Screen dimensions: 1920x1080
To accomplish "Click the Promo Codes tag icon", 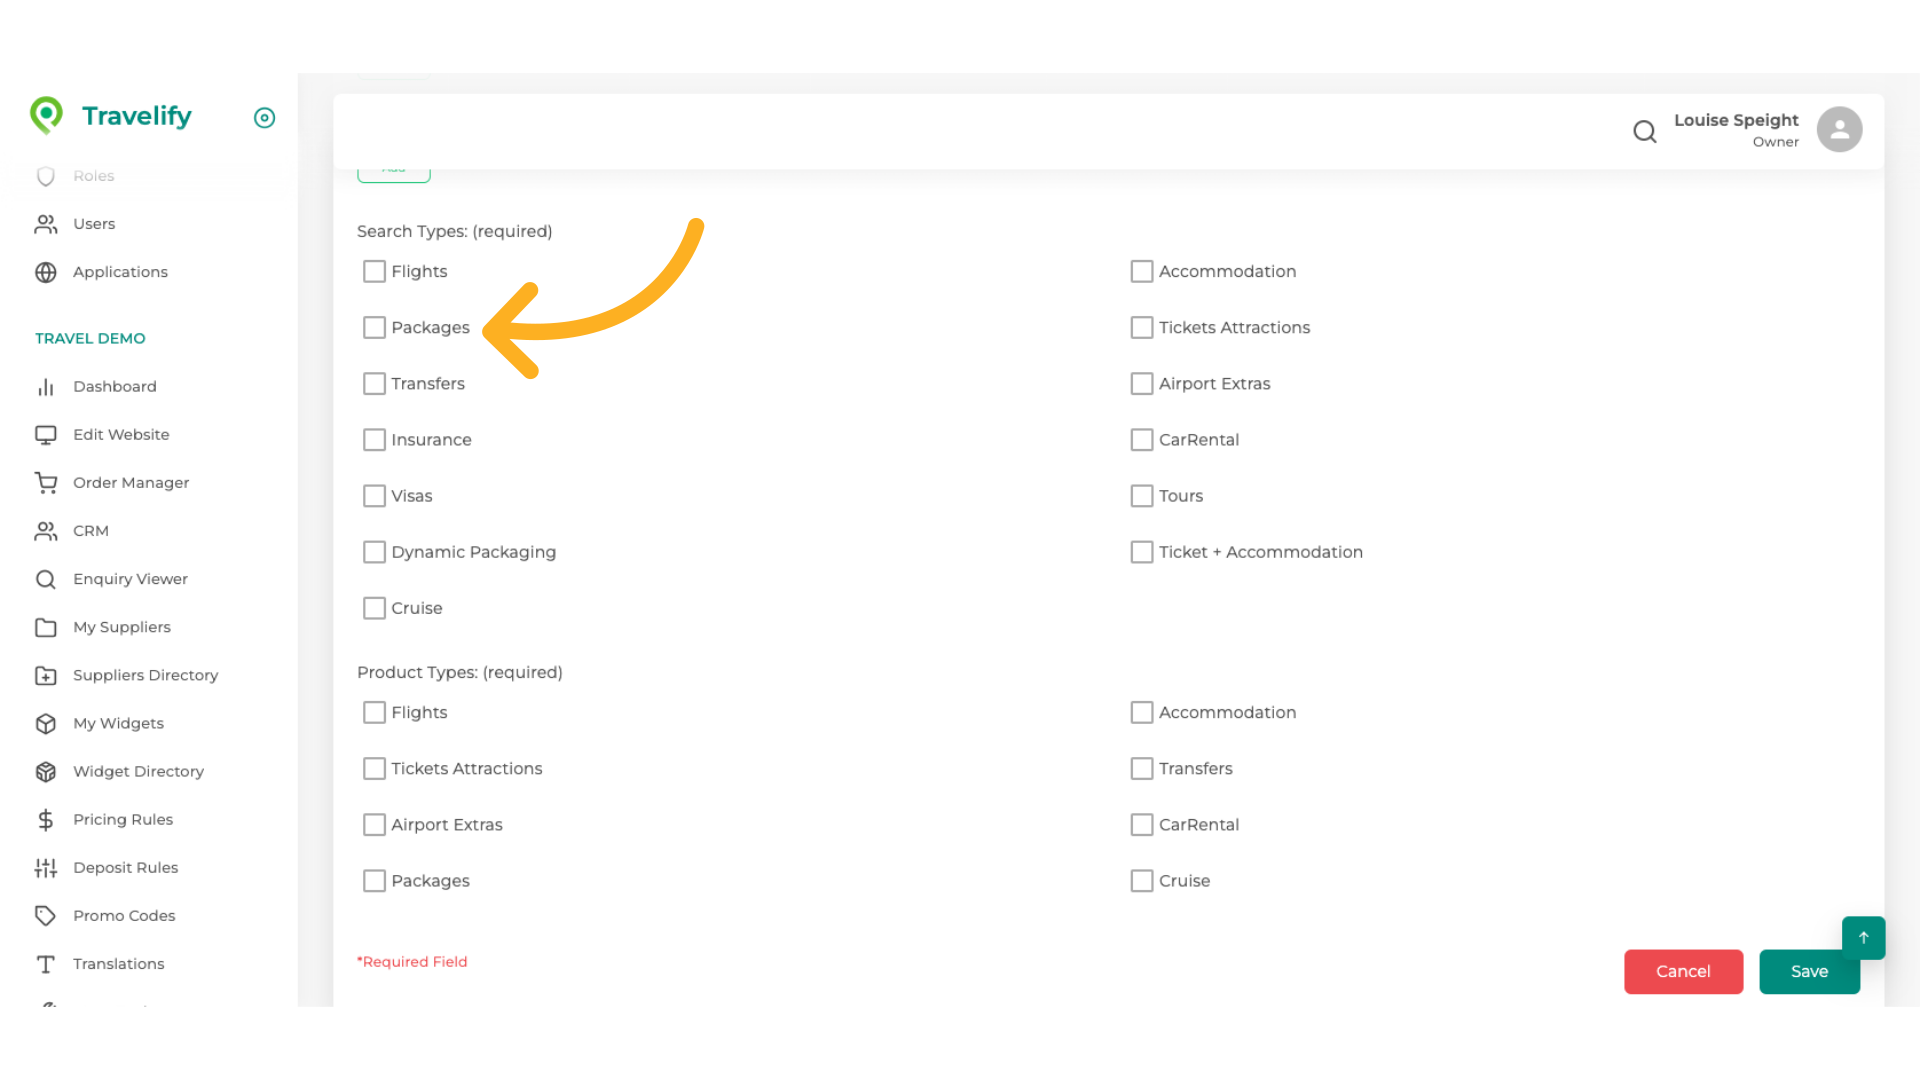I will click(46, 916).
